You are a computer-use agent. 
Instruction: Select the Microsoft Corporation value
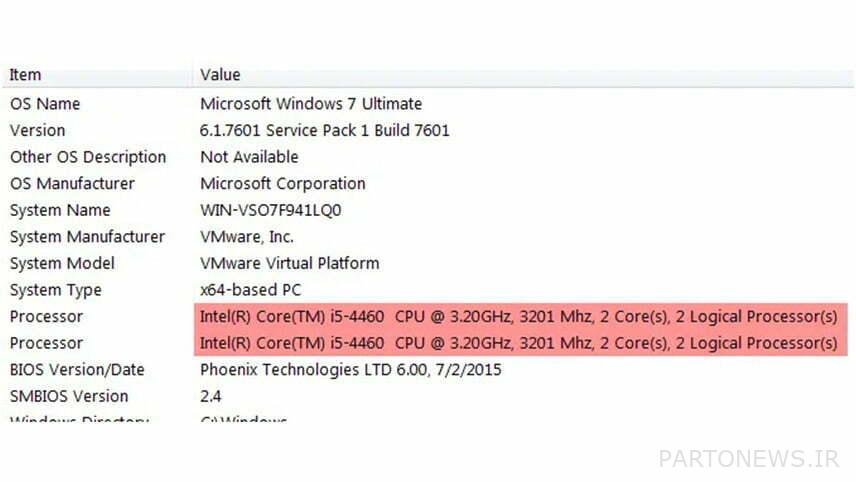coord(283,184)
